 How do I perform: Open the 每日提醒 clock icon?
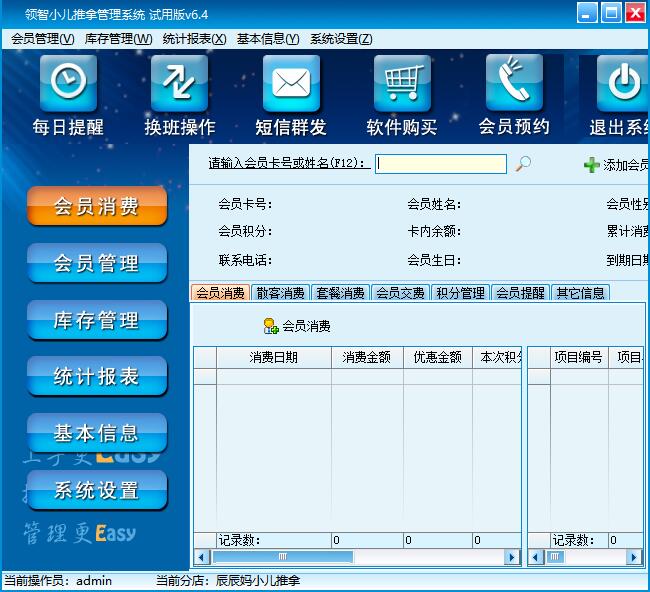68,83
